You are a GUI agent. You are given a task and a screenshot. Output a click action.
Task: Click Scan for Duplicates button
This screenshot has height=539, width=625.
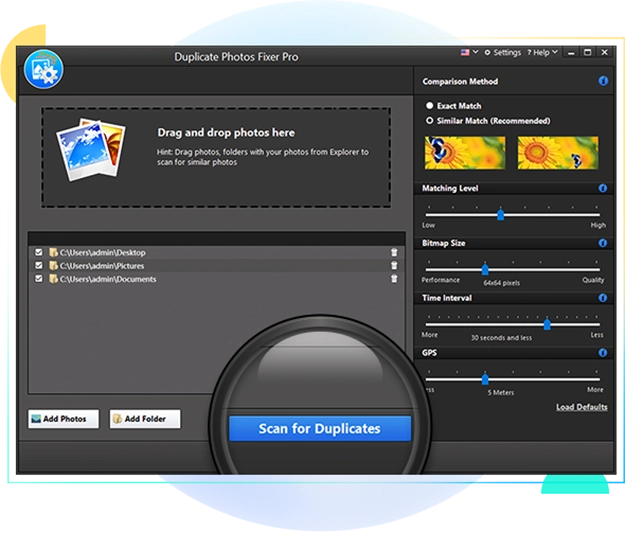(x=320, y=429)
